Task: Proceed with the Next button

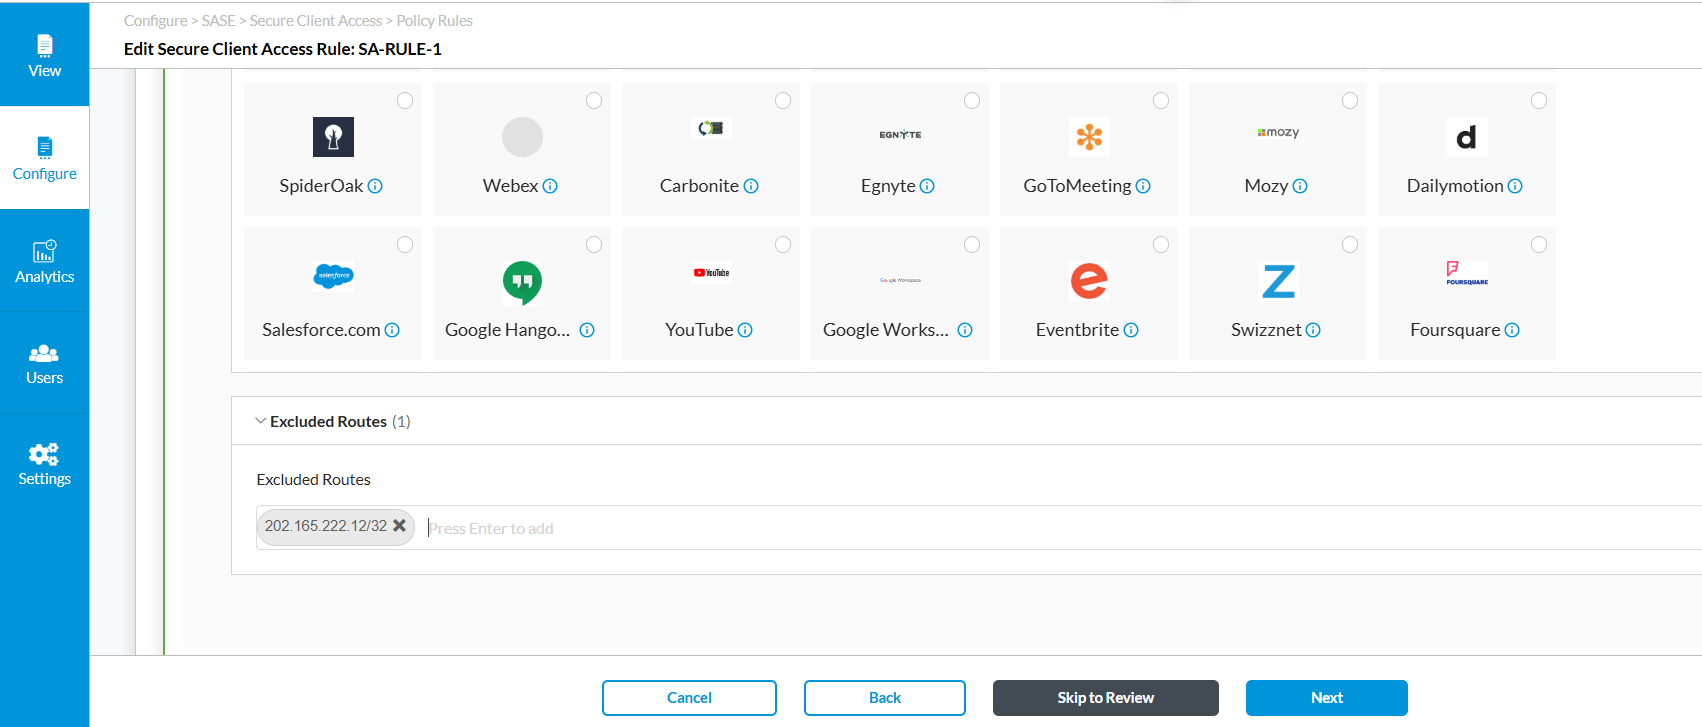Action: 1327,698
